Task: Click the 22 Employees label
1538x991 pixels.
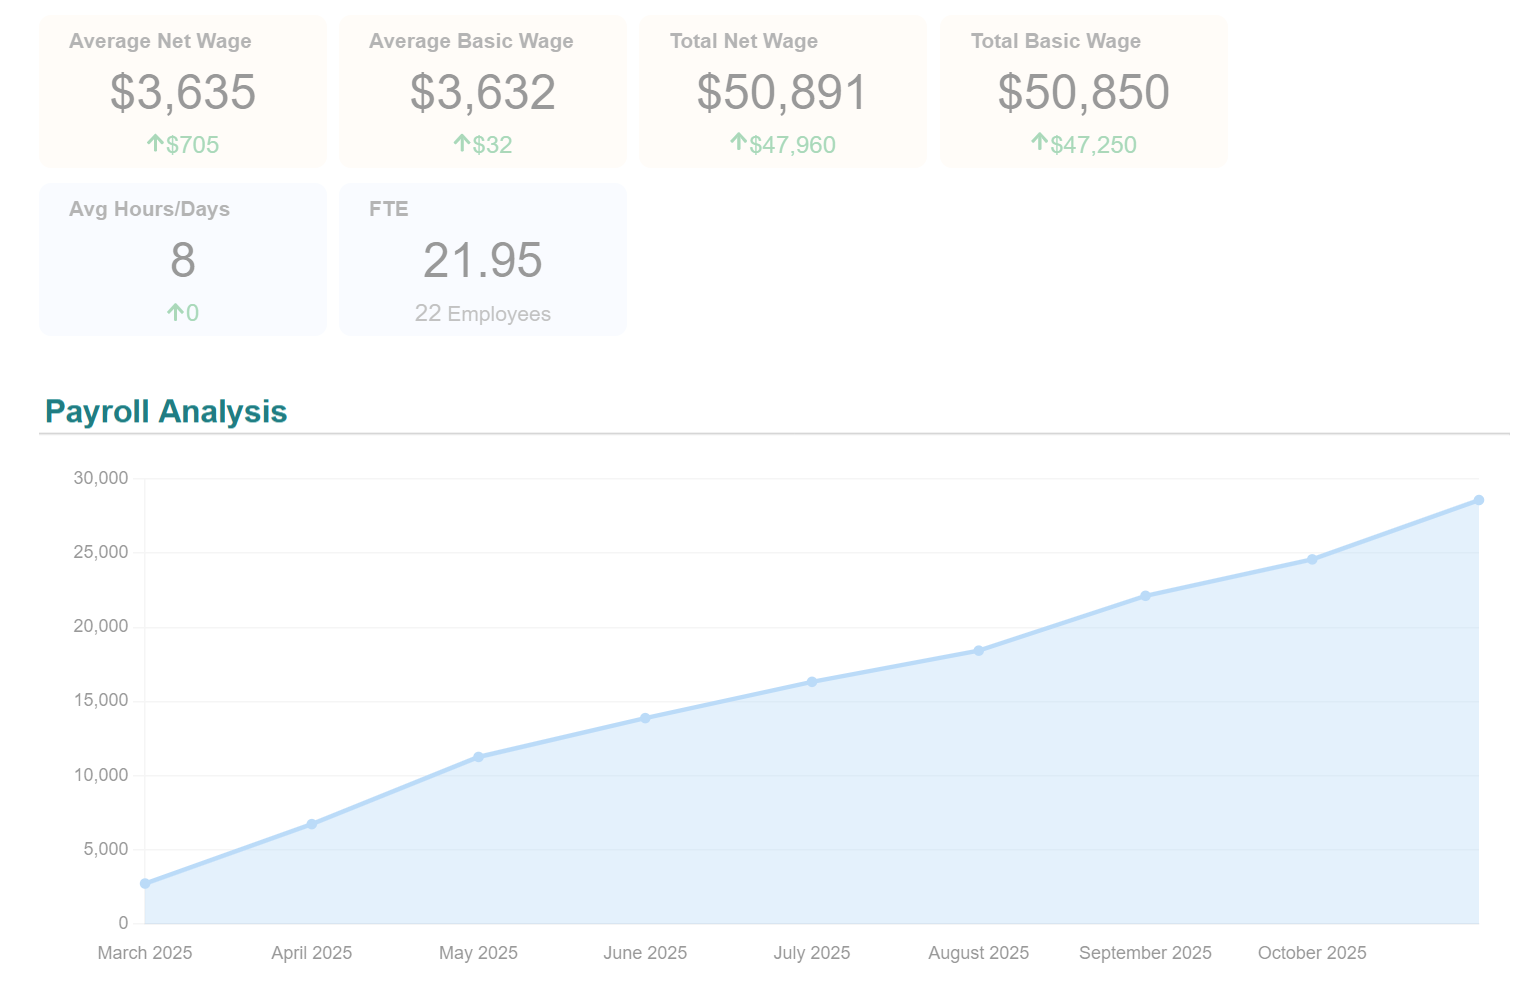Action: [x=482, y=314]
